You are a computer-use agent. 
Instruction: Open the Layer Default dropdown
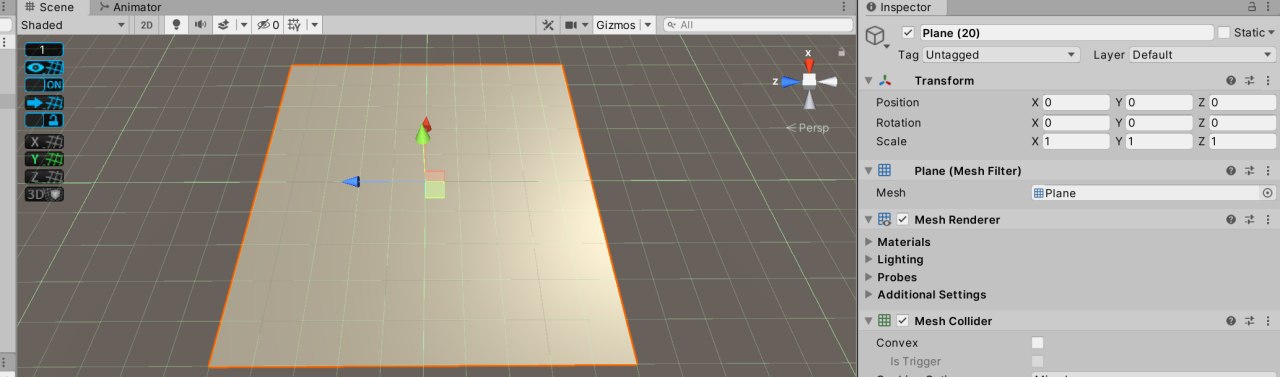click(x=1203, y=55)
